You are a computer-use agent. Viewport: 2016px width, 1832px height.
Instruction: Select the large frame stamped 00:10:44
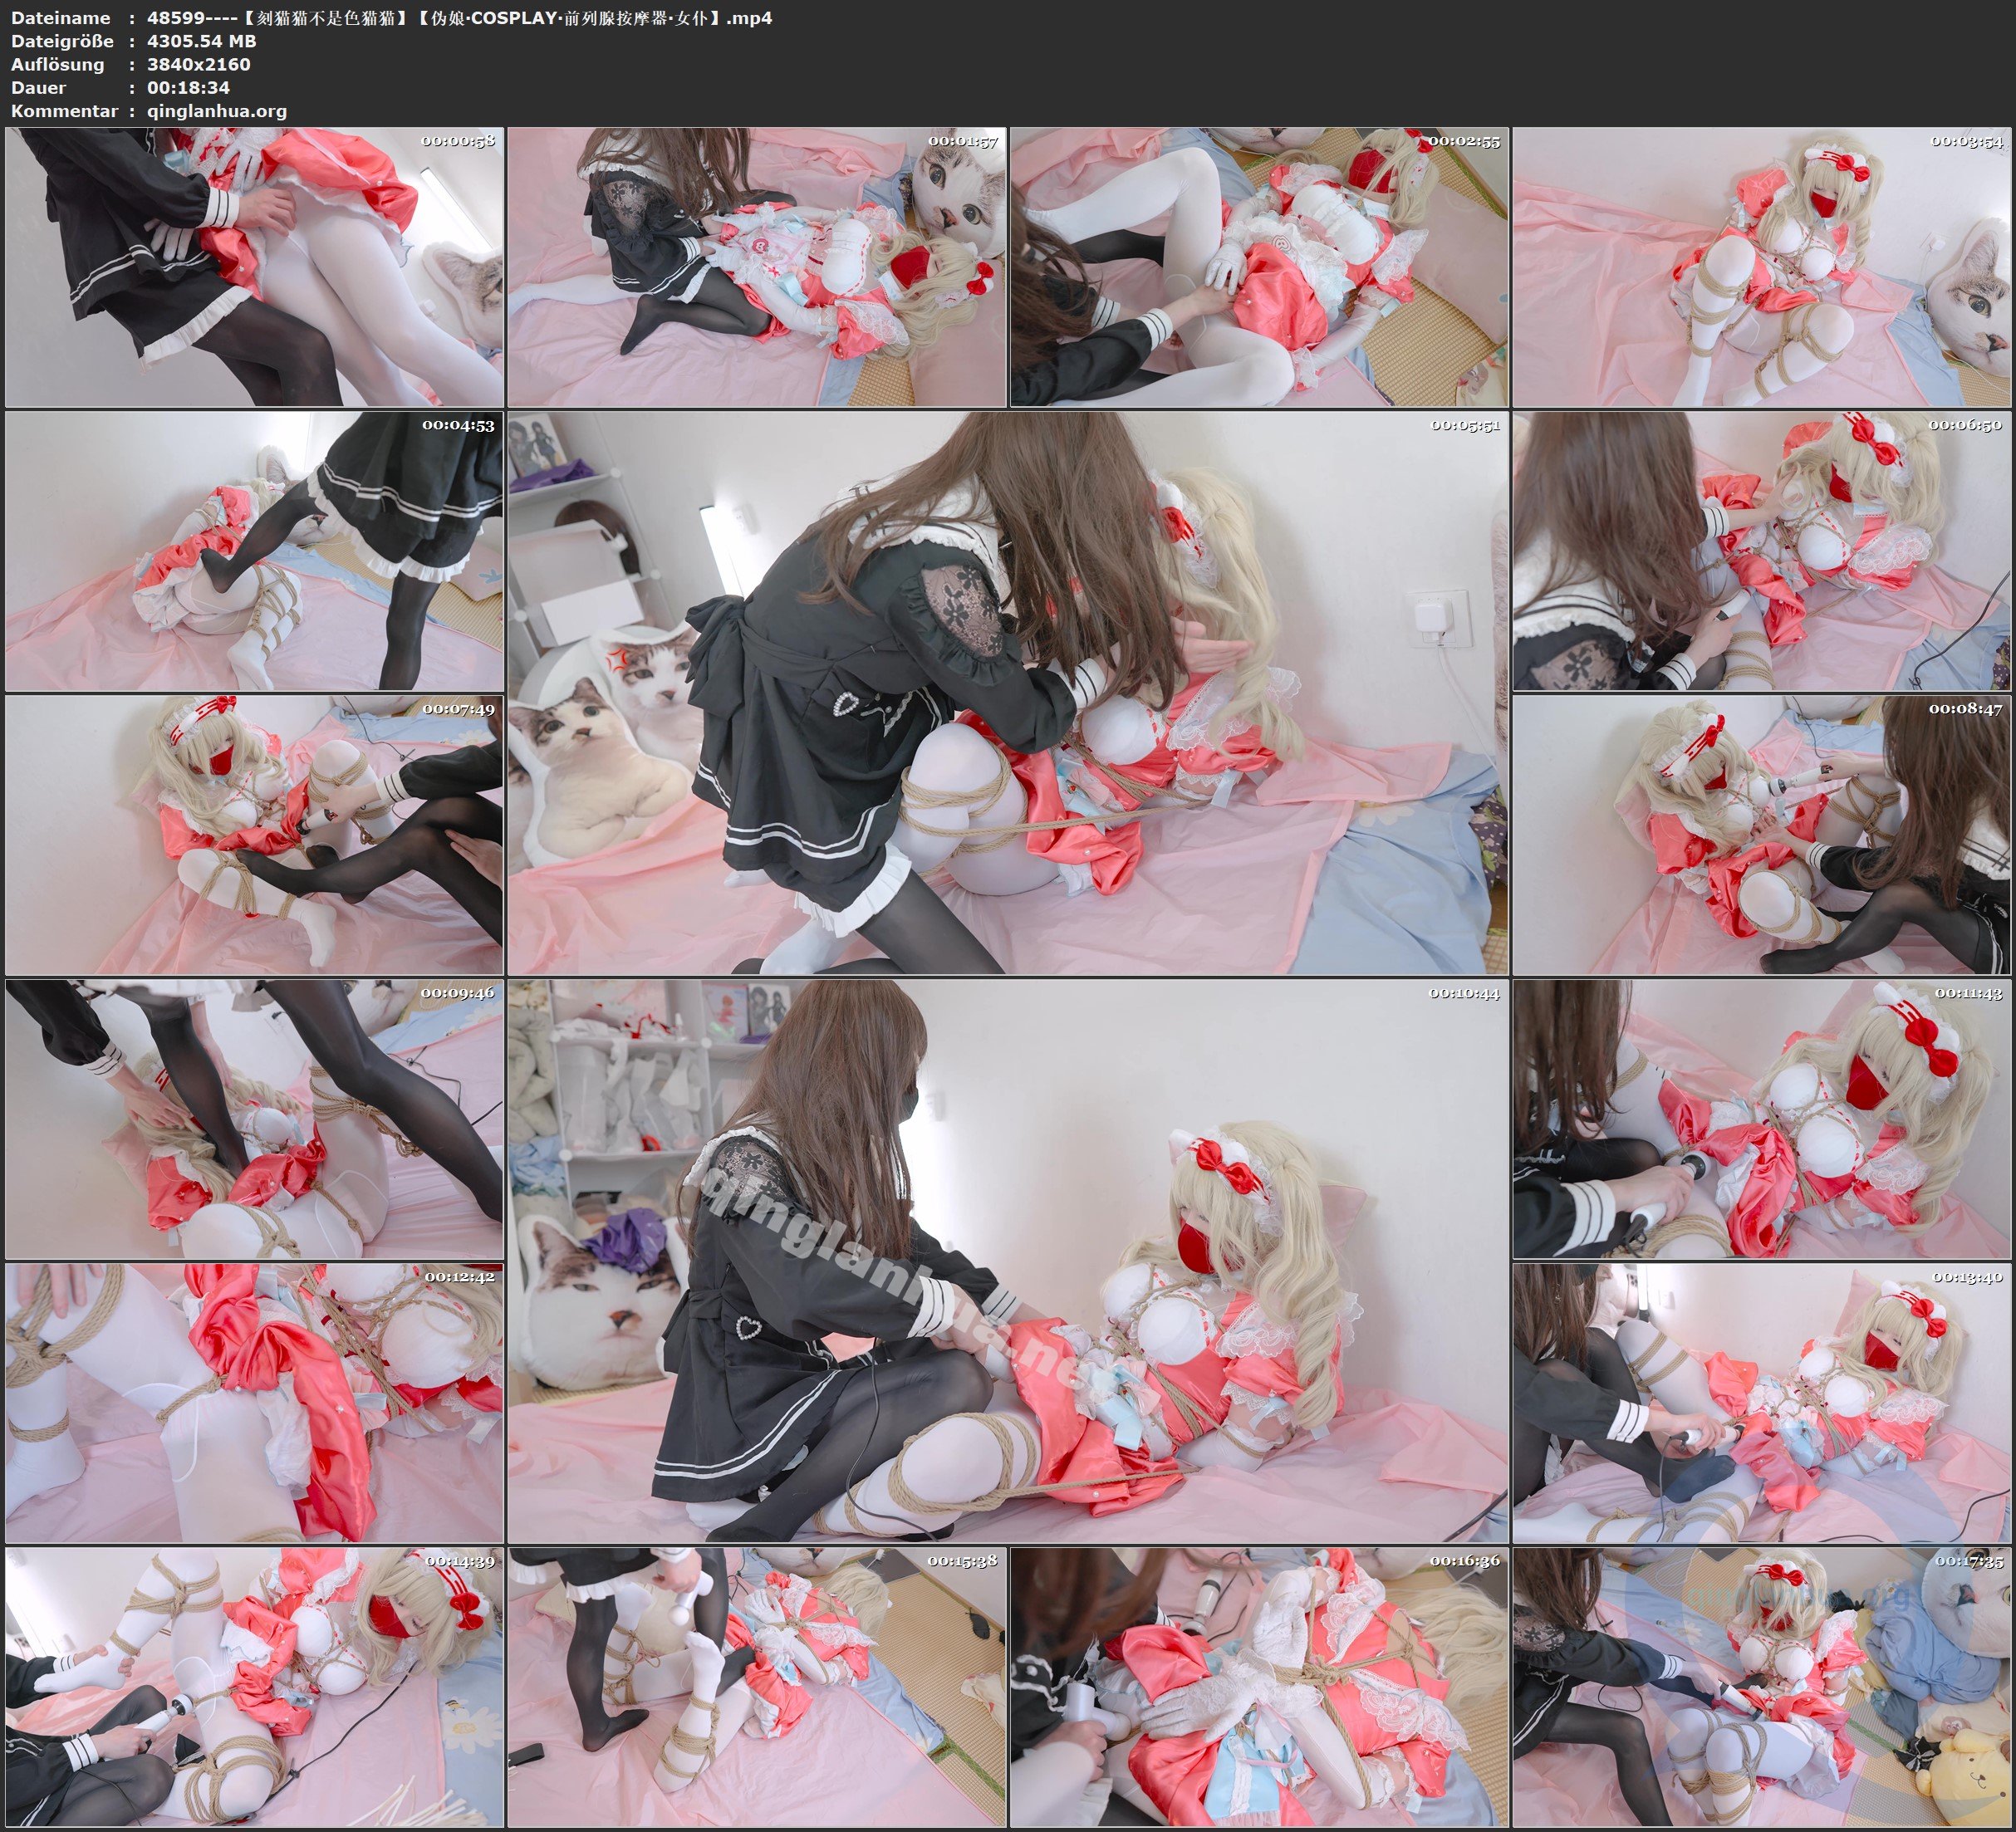coord(1007,1261)
